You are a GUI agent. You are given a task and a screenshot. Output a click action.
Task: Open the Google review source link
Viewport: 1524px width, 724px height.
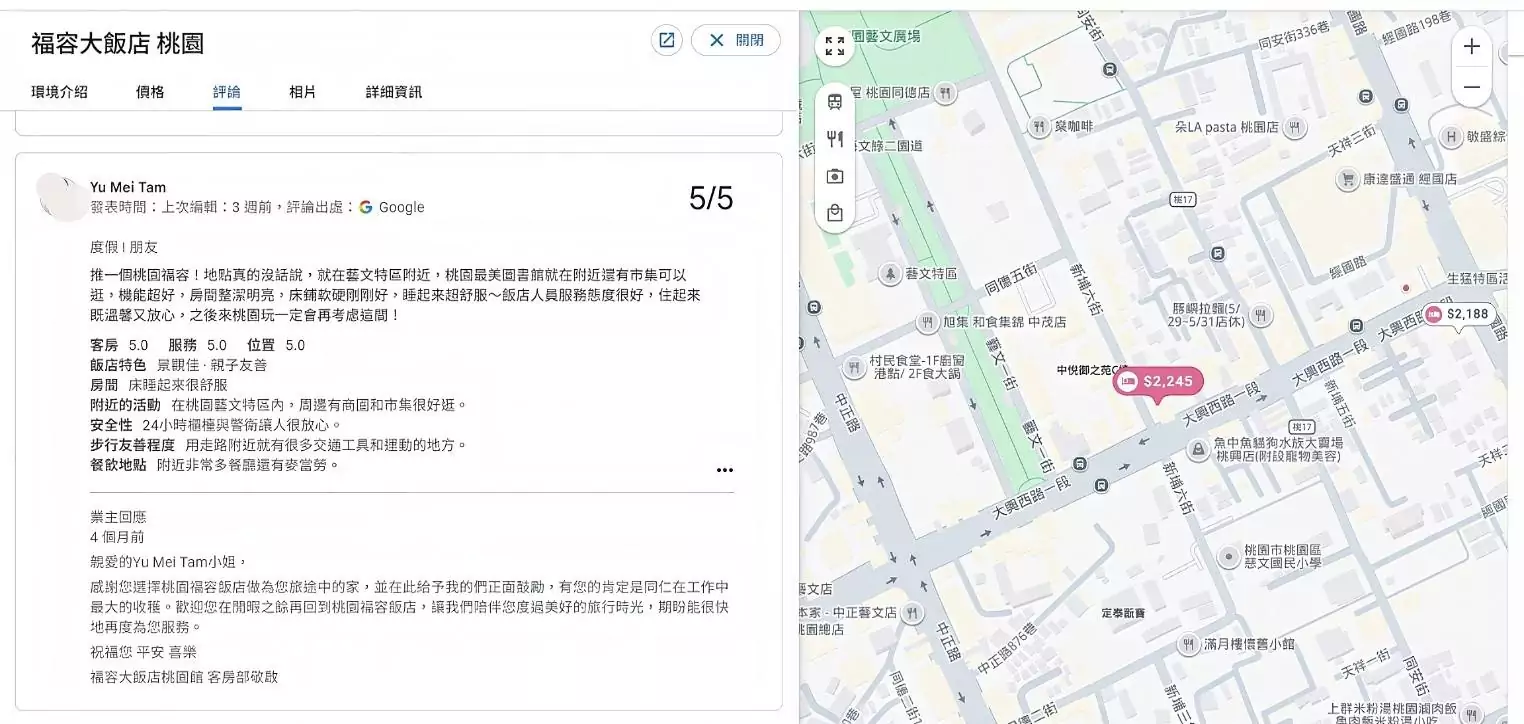392,207
